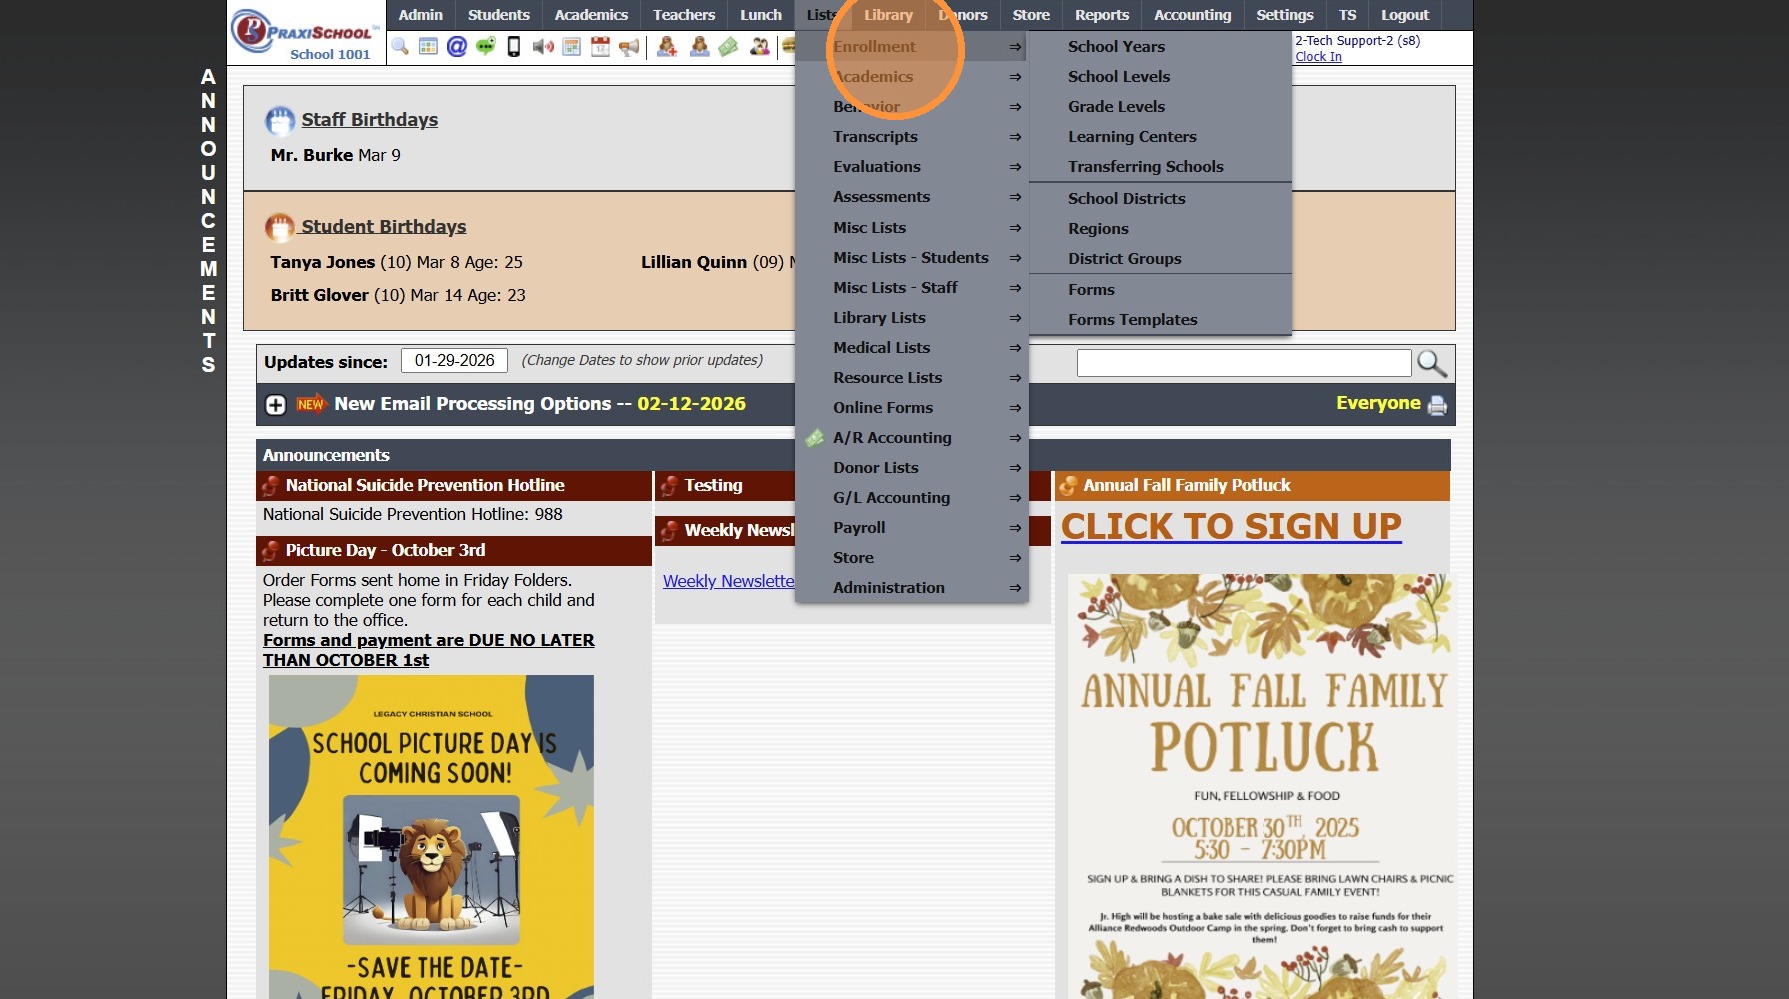Screen dimensions: 1789x999
Task: Click the megaphone icon on Picture Day announcement
Action: click(270, 551)
